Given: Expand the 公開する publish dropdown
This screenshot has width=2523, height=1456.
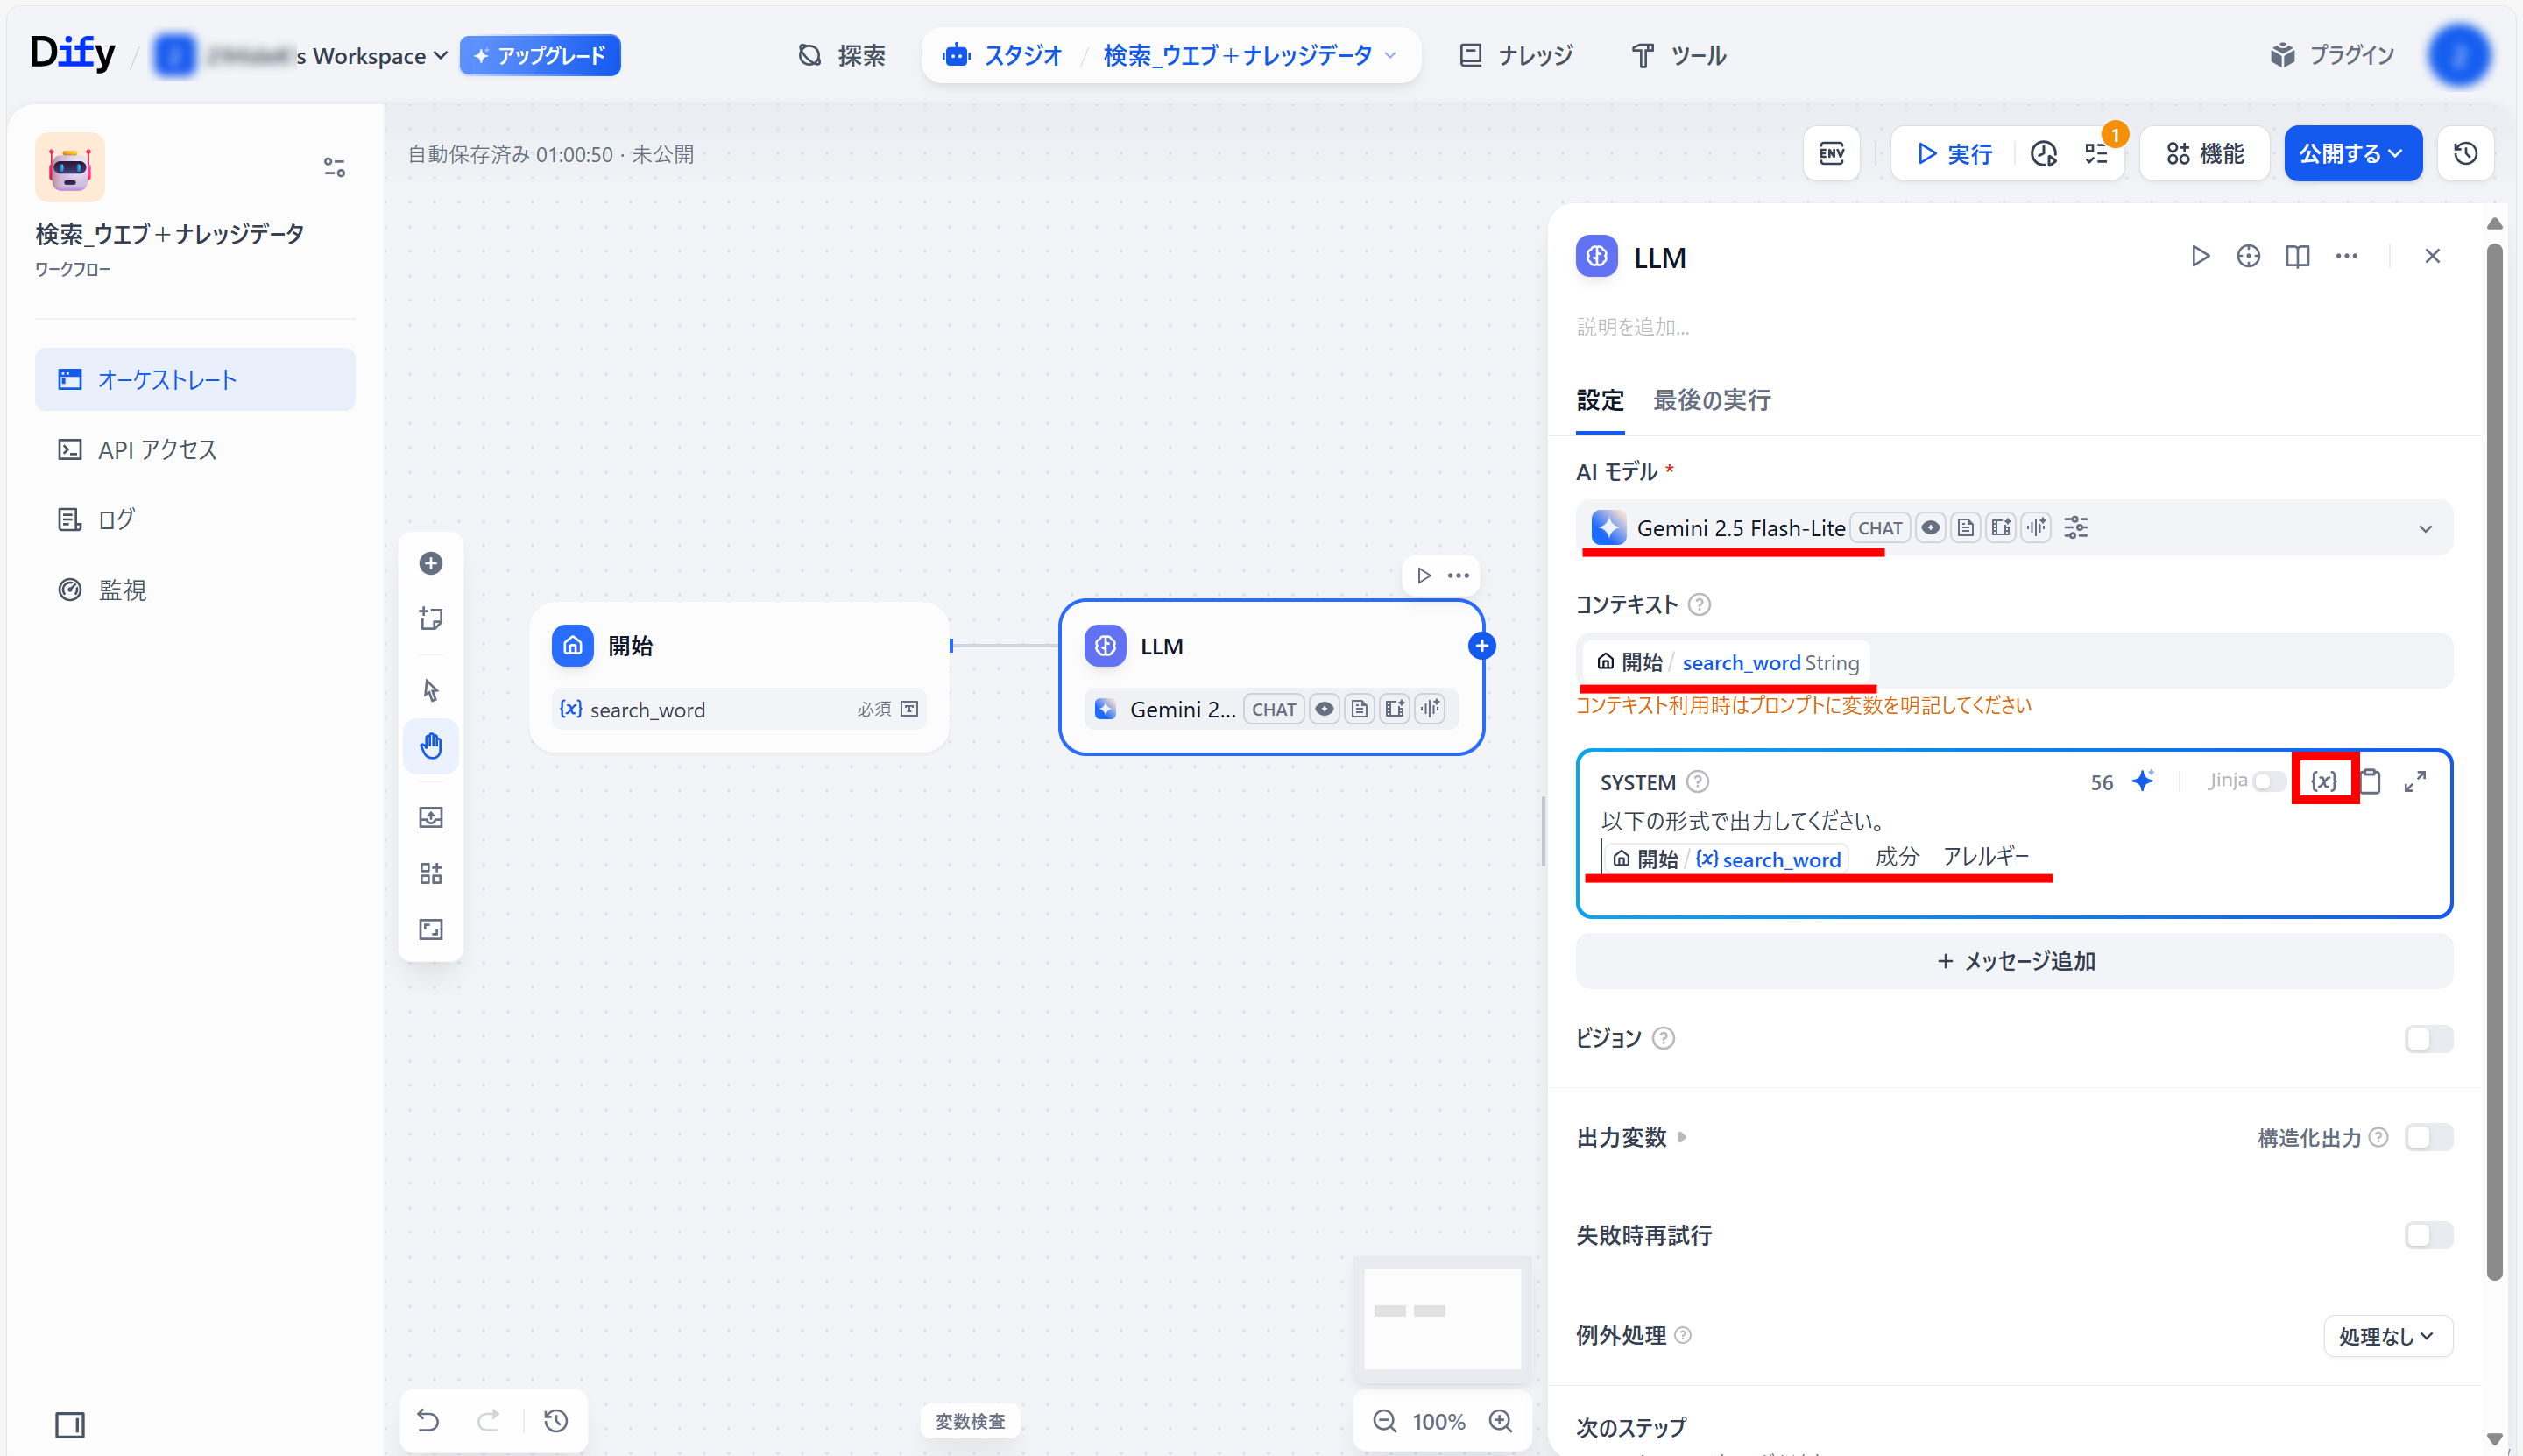Looking at the screenshot, I should (2352, 153).
